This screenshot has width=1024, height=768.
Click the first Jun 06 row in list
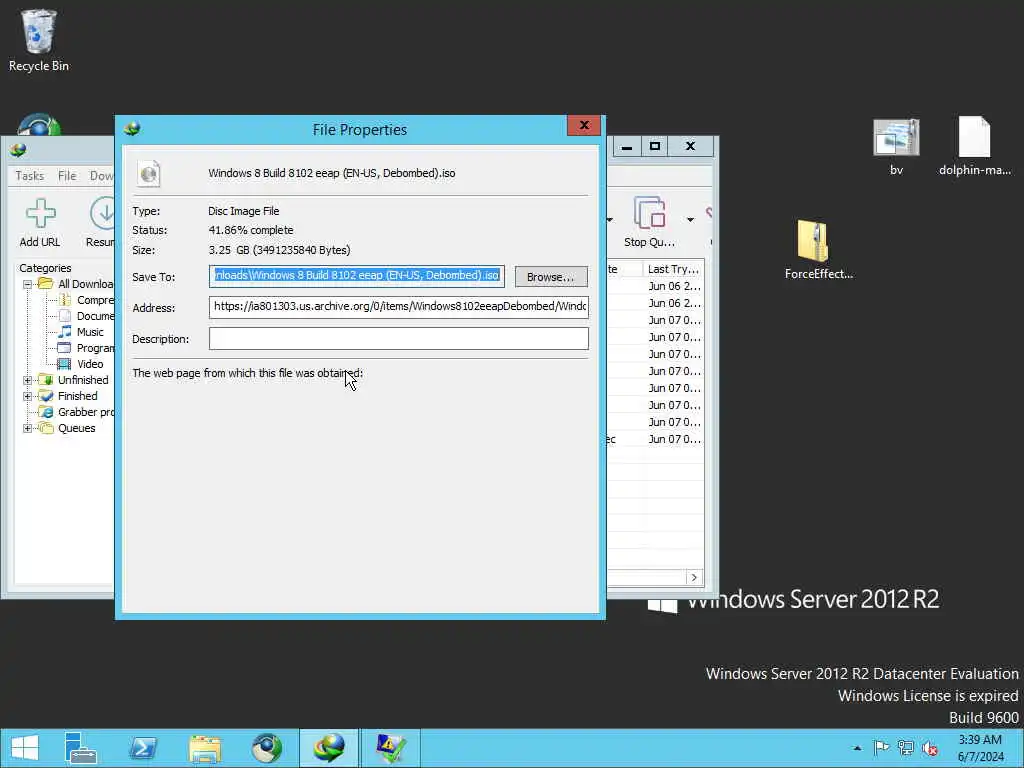click(674, 286)
